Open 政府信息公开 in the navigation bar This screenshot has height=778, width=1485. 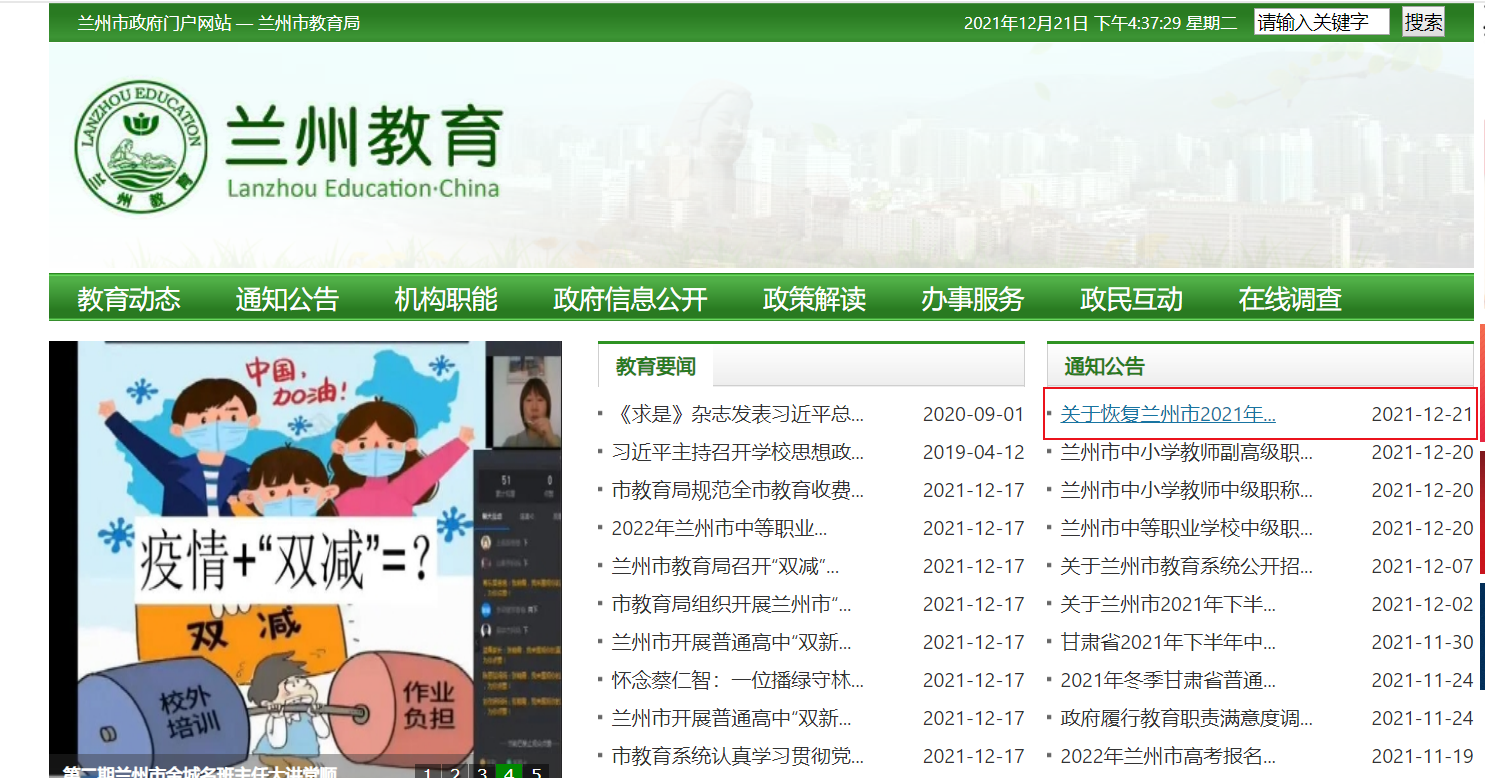tap(630, 299)
